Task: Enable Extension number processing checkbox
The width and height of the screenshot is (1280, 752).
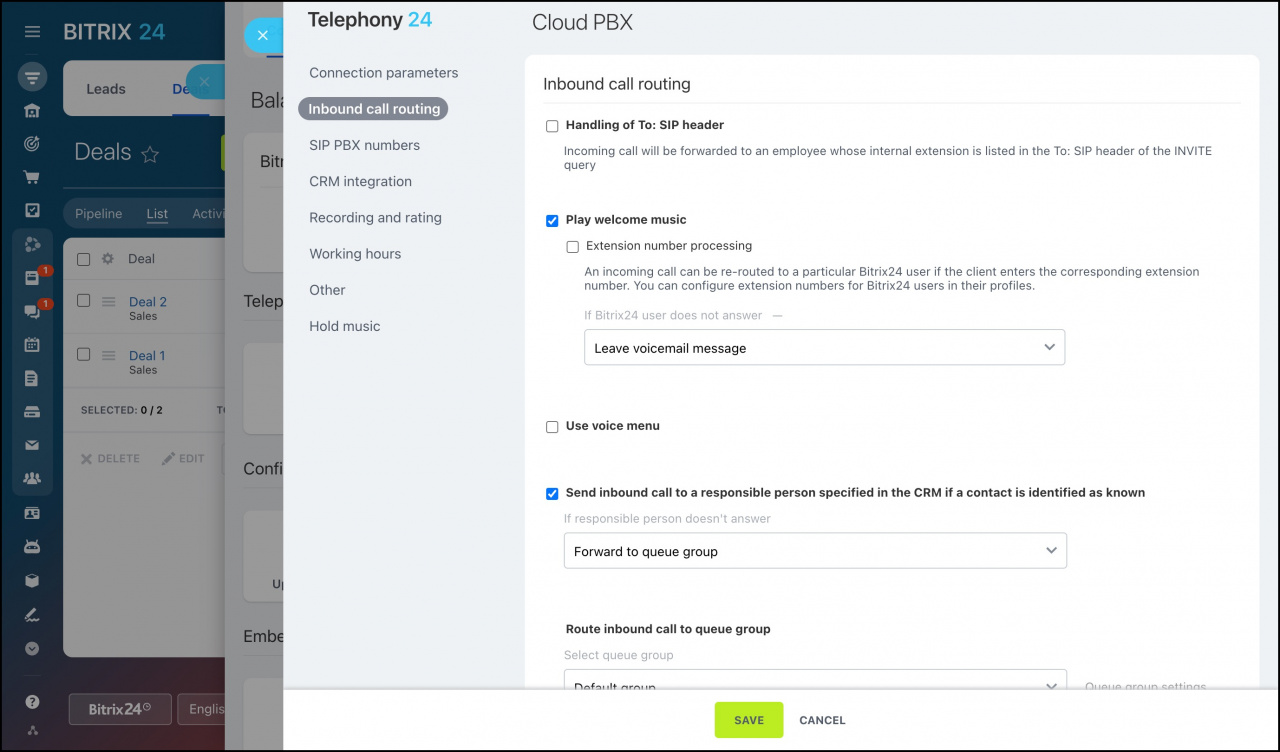Action: pyautogui.click(x=572, y=246)
